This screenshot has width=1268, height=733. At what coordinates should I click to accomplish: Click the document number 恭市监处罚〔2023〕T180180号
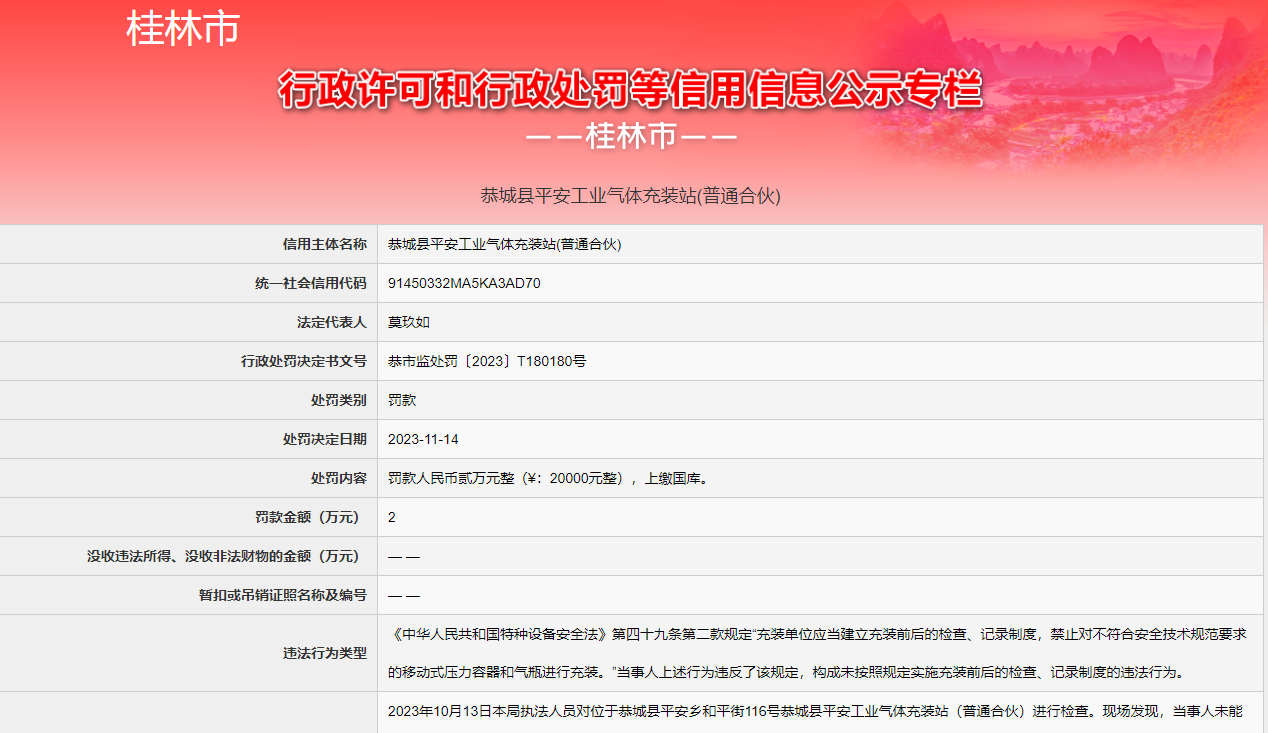(487, 361)
